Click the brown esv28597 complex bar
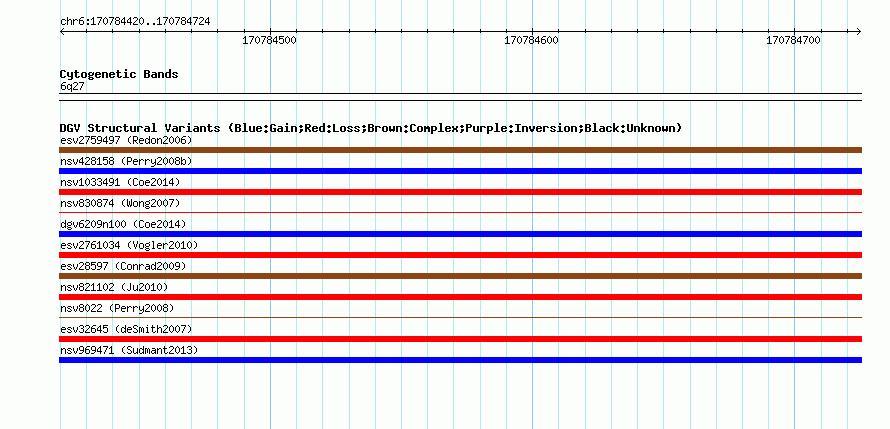This screenshot has height=429, width=890. (460, 276)
